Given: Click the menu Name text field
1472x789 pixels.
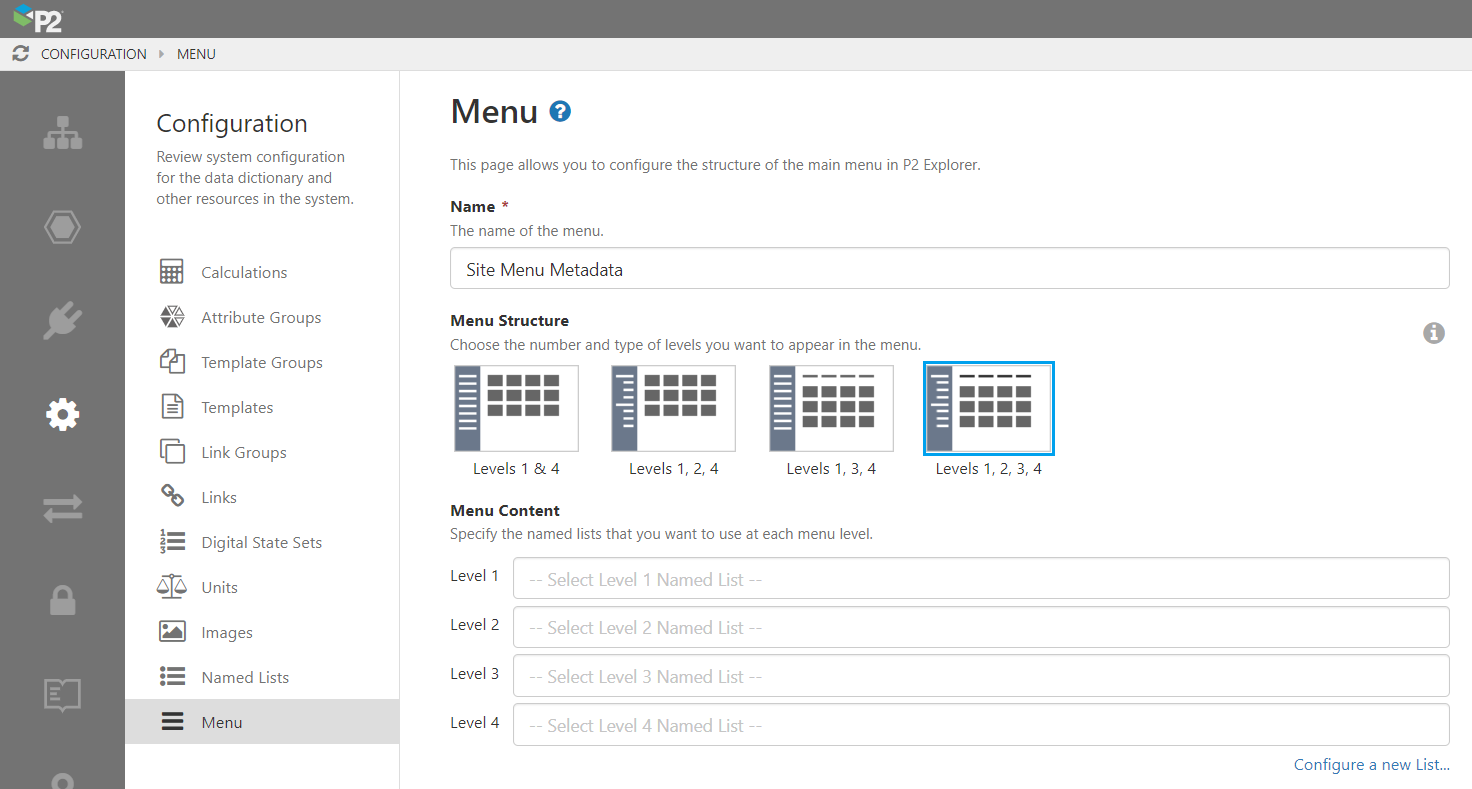Looking at the screenshot, I should click(949, 269).
